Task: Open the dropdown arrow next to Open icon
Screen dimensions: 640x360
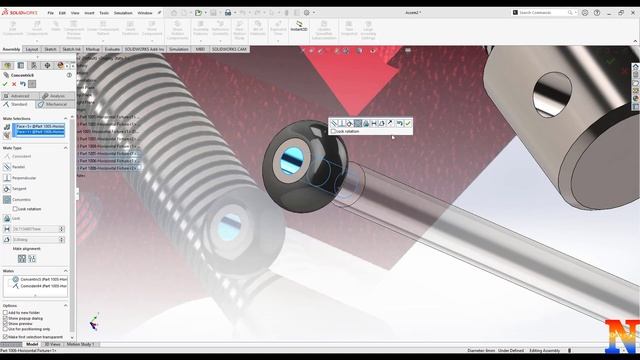Action: click(x=205, y=13)
